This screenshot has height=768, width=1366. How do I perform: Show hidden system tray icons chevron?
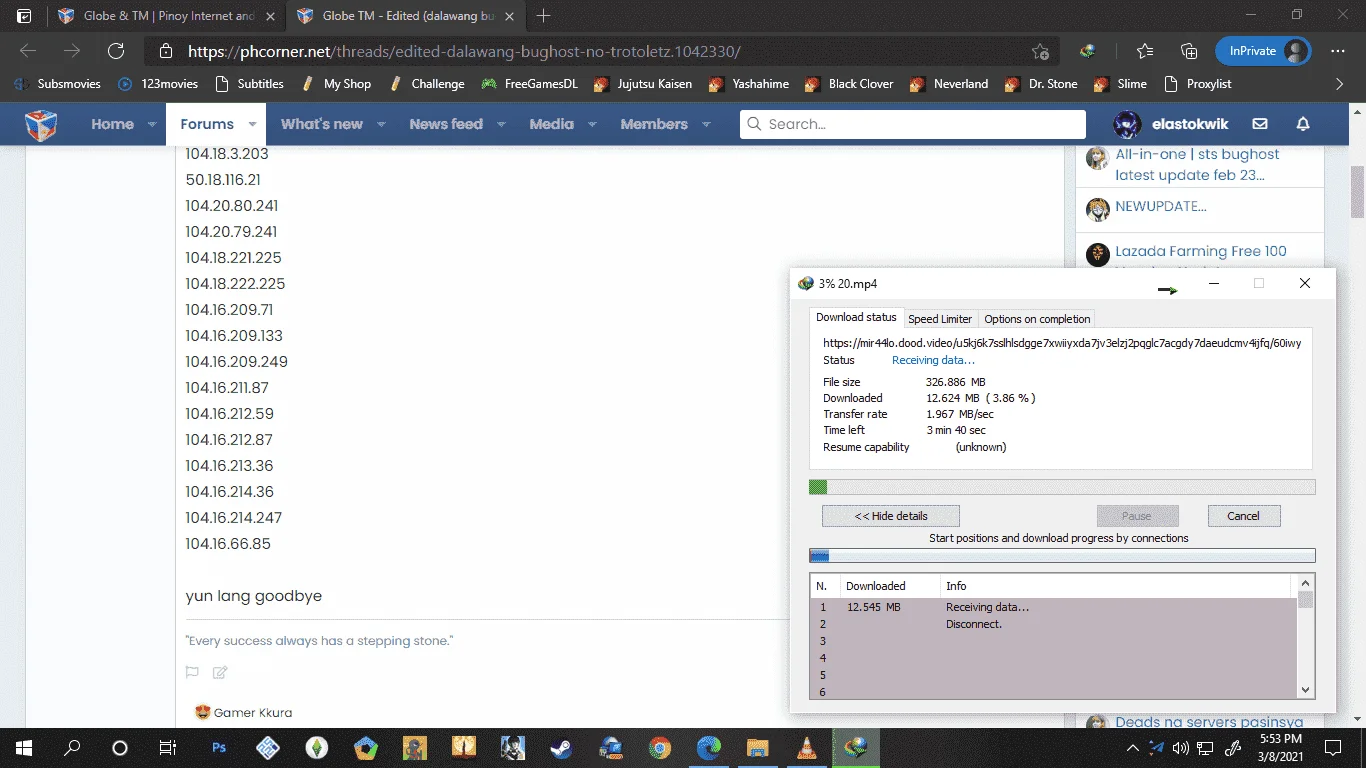pos(1132,747)
